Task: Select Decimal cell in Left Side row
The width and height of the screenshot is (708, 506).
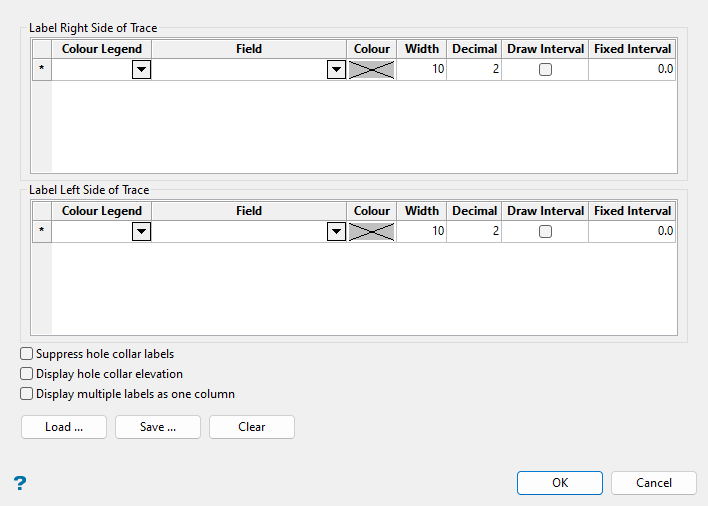Action: coord(475,232)
